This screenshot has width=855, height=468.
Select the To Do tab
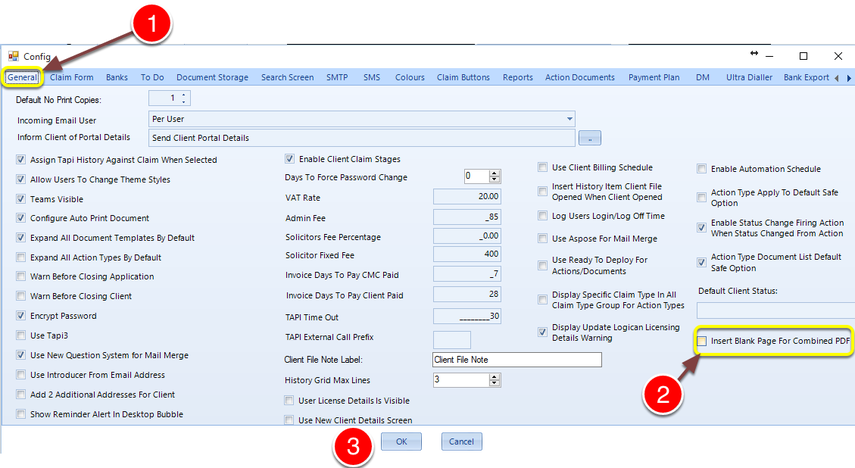click(152, 77)
